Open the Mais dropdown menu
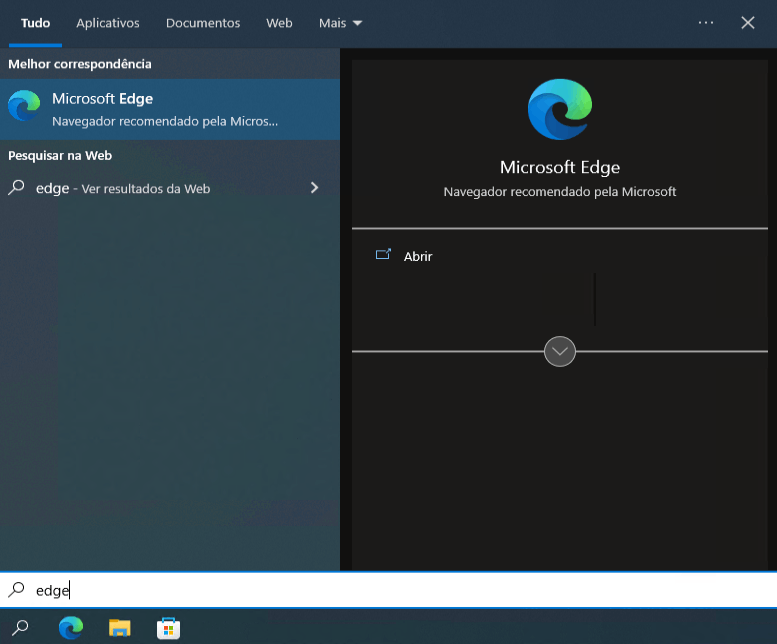777x644 pixels. [x=340, y=23]
